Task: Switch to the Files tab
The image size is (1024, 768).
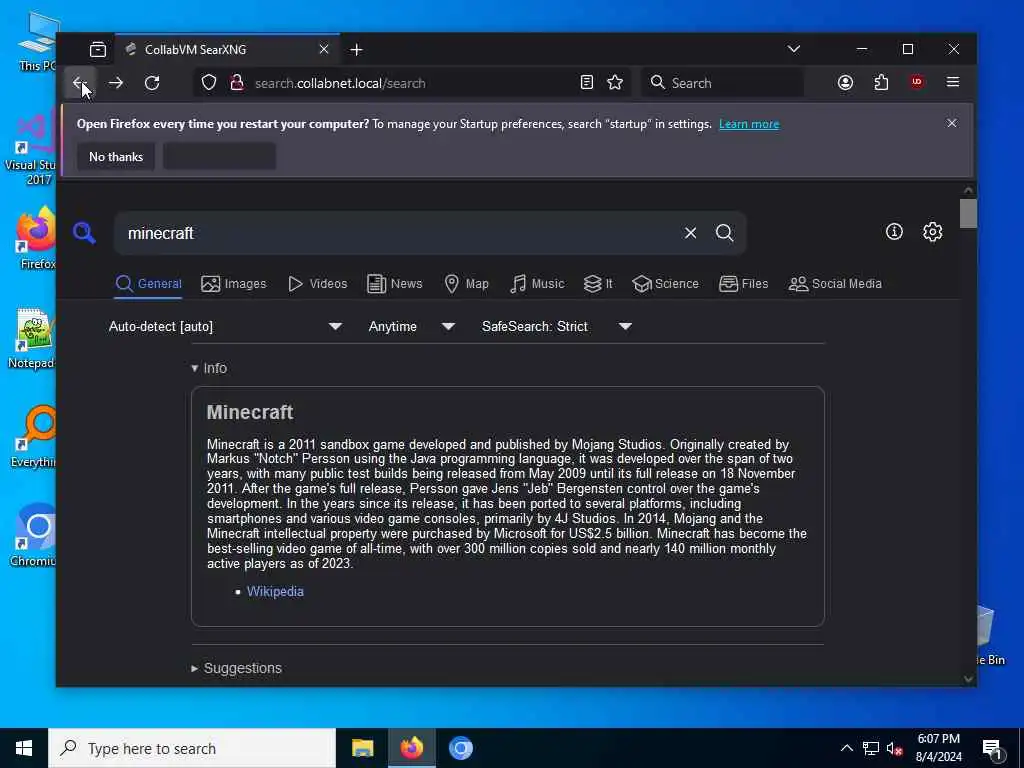Action: (743, 284)
